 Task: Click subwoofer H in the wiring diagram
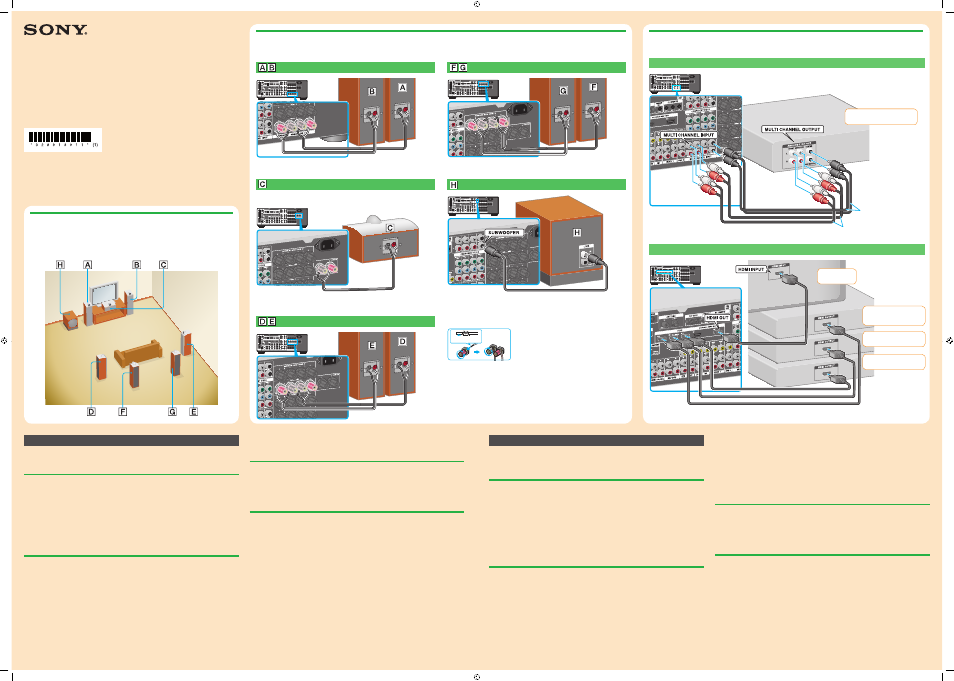[560, 240]
